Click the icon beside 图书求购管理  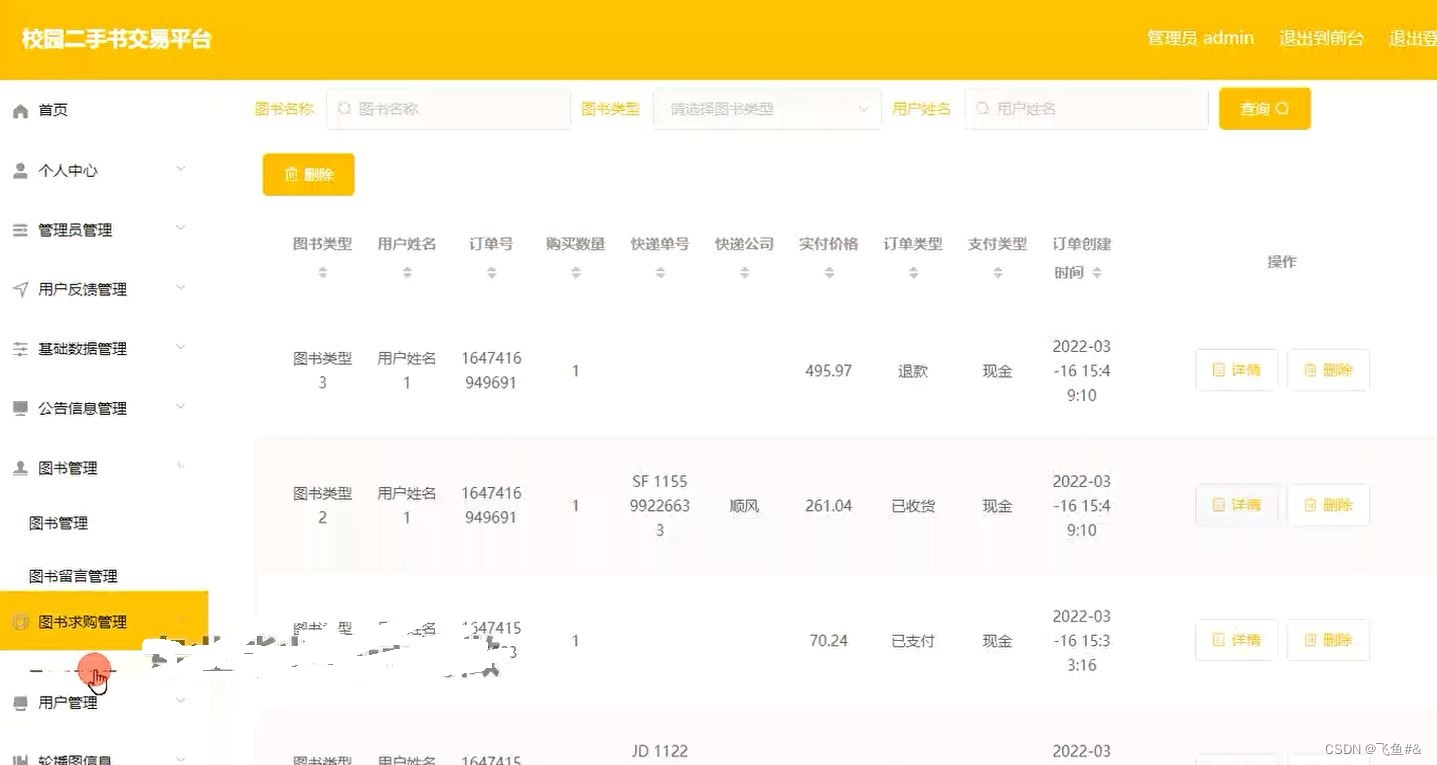pos(20,622)
